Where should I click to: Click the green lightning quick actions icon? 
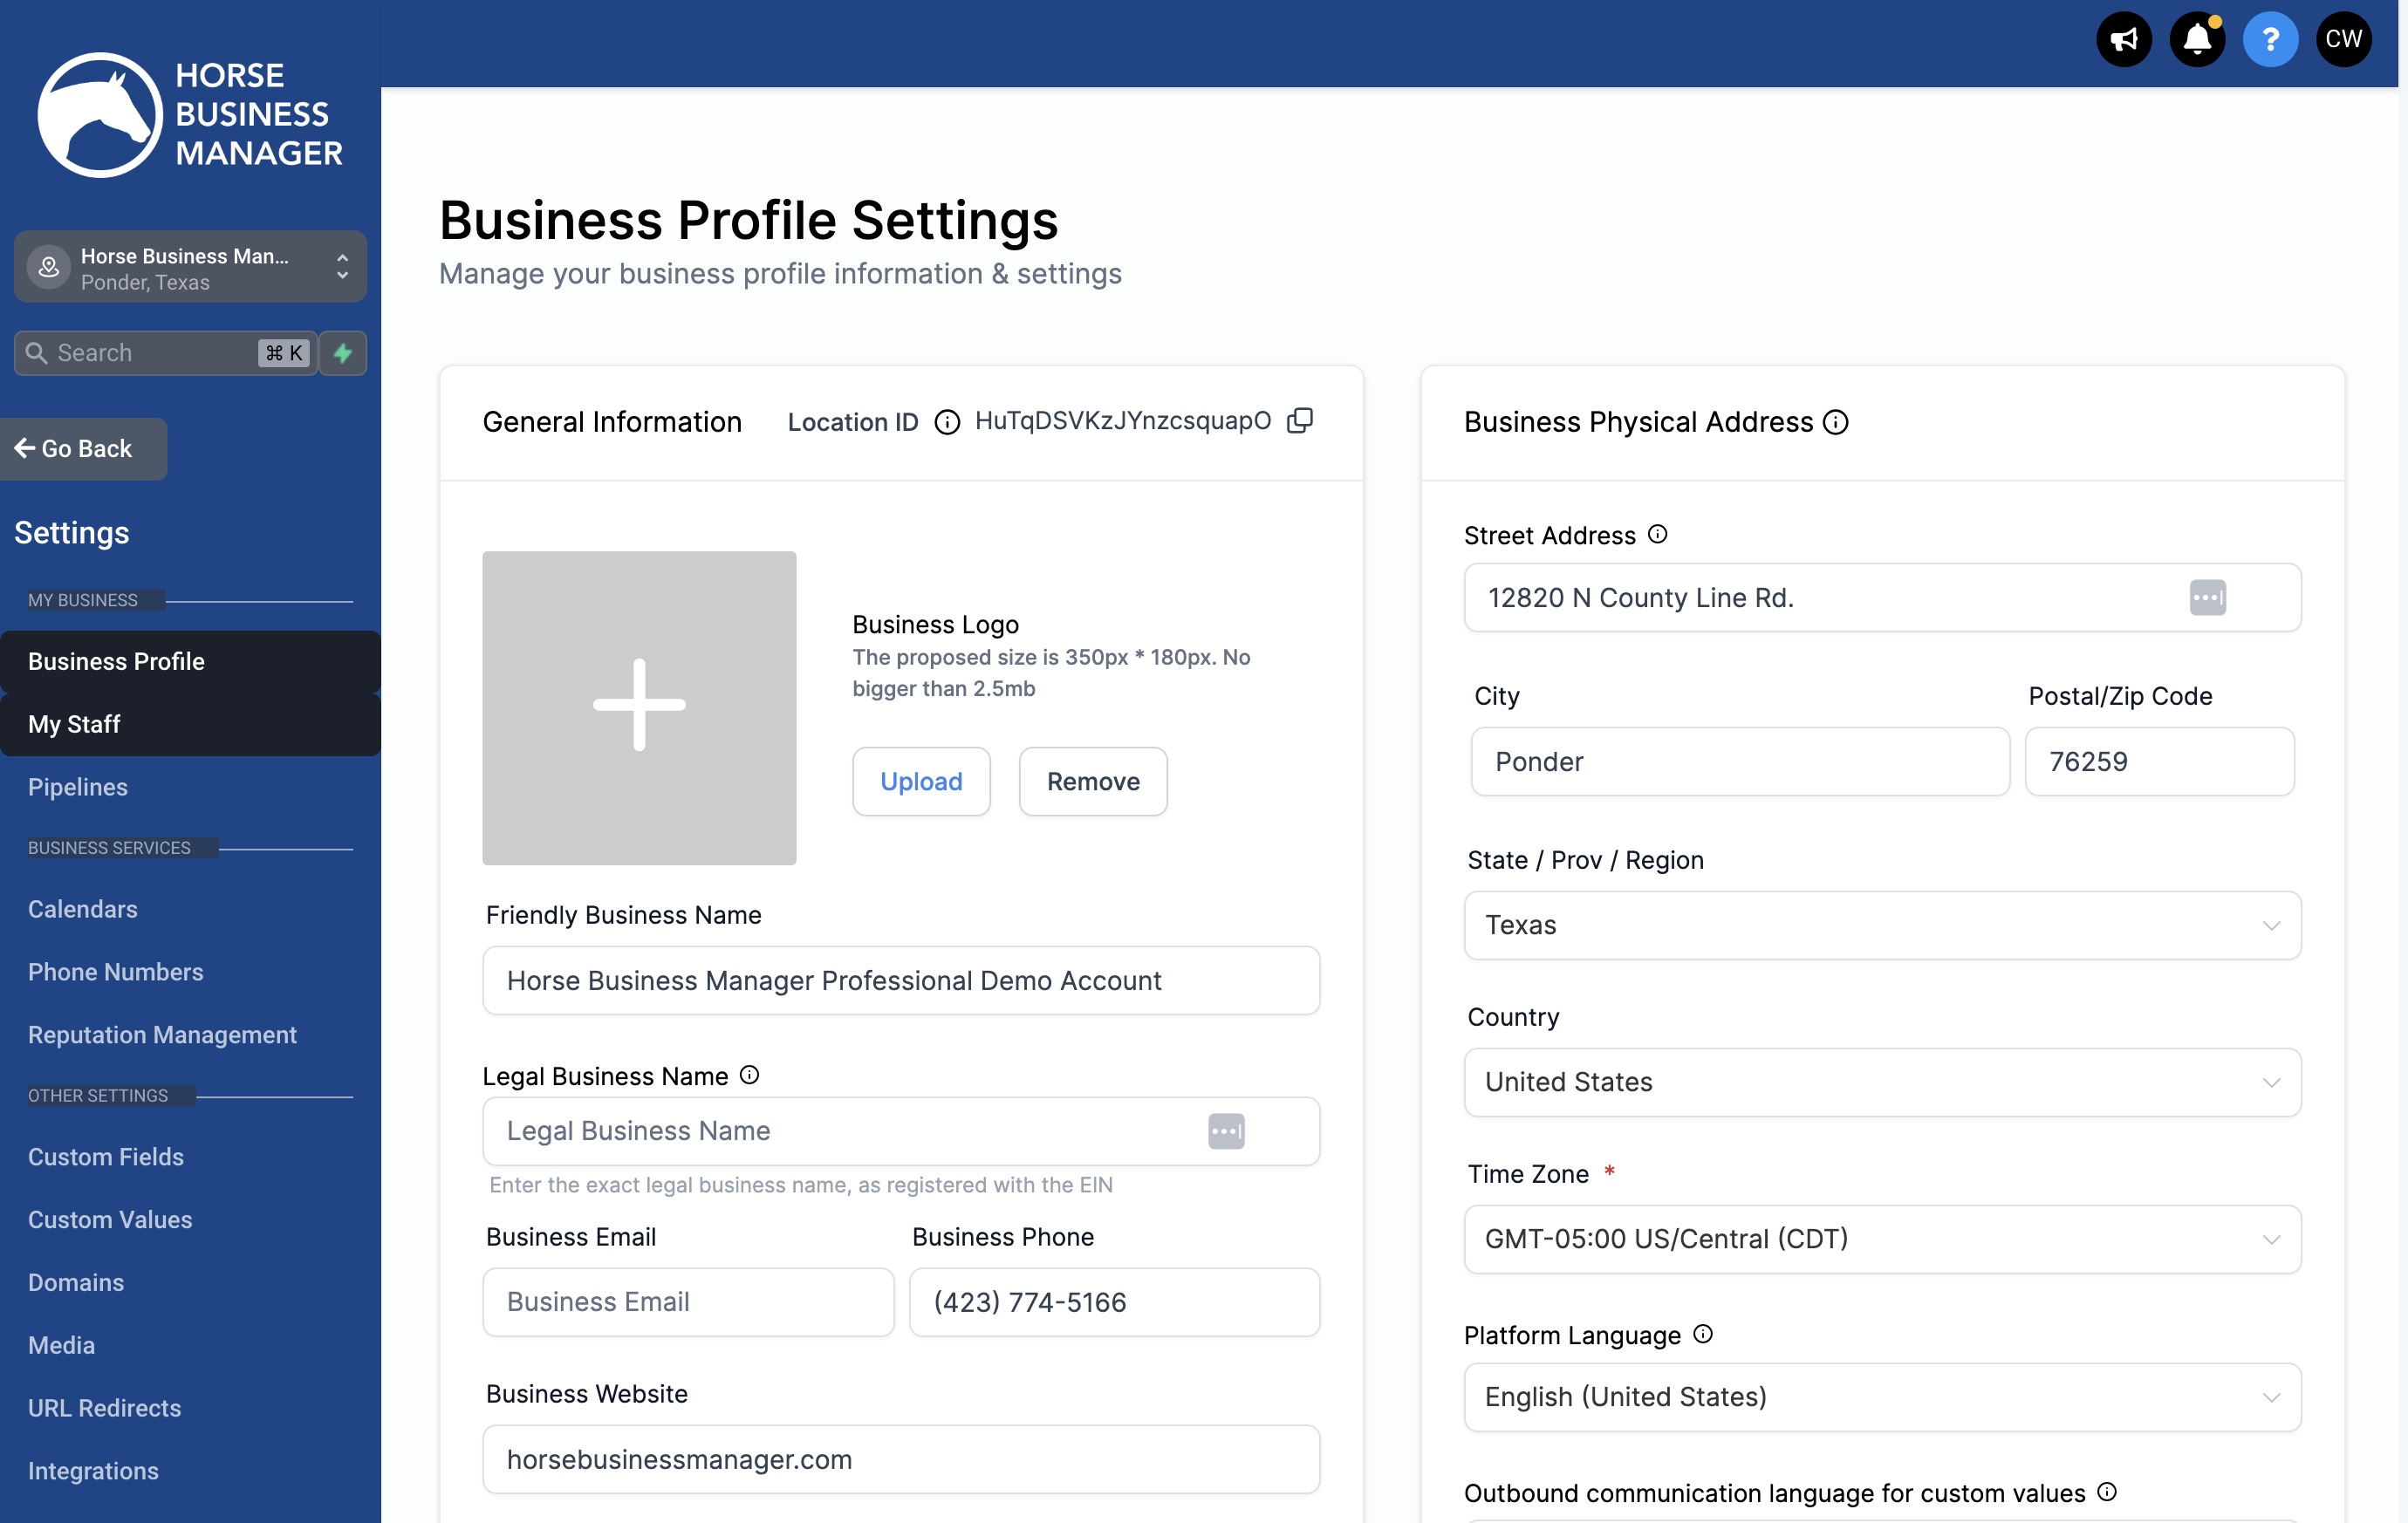(343, 353)
